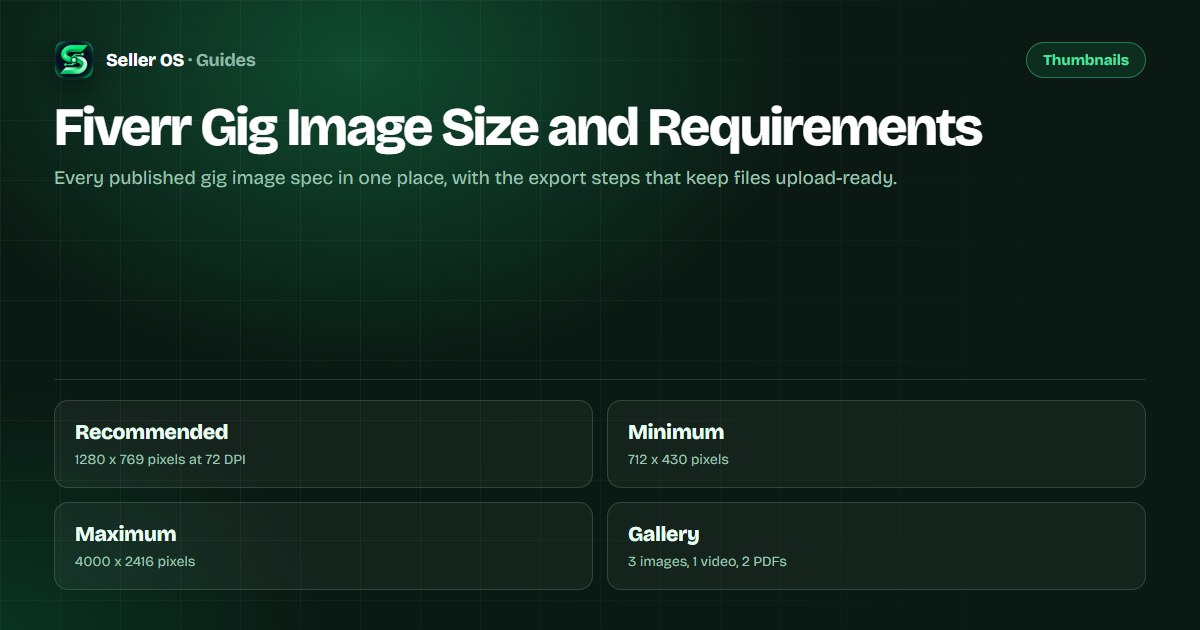Image resolution: width=1200 pixels, height=630 pixels.
Task: Open the Thumbnails tag pill
Action: click(x=1086, y=60)
